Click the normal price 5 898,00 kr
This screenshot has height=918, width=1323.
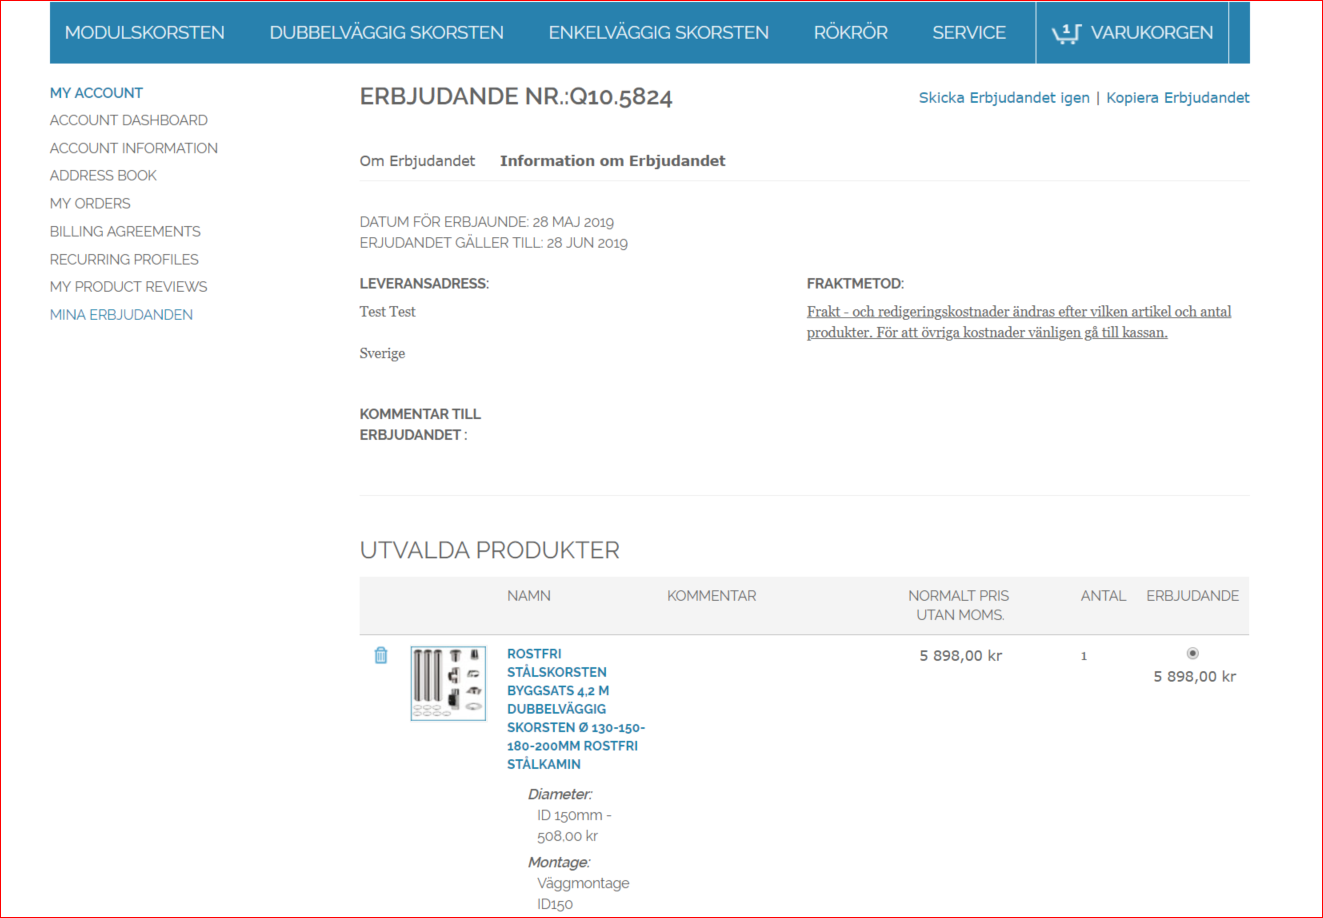click(961, 656)
